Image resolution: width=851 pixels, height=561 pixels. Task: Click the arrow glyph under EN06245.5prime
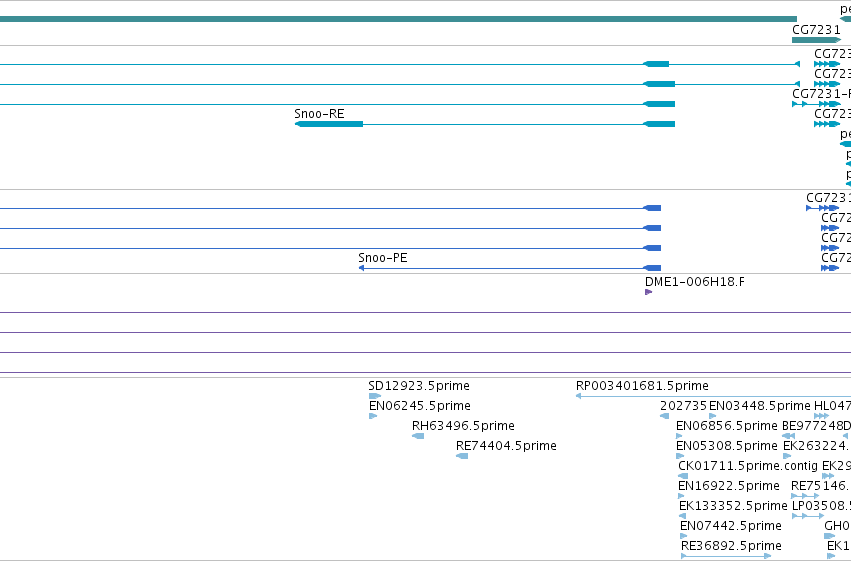coord(373,416)
